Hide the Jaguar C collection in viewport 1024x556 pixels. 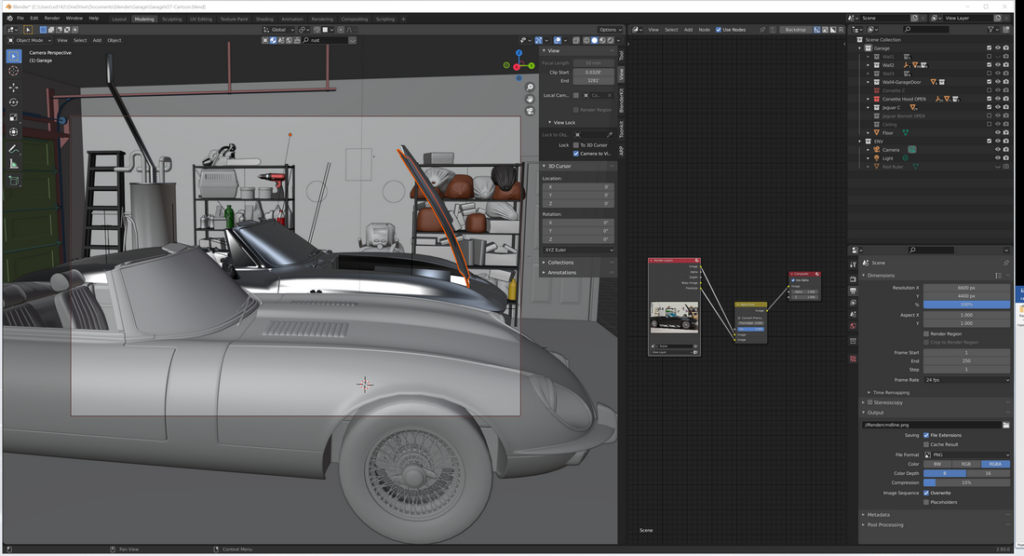(998, 107)
